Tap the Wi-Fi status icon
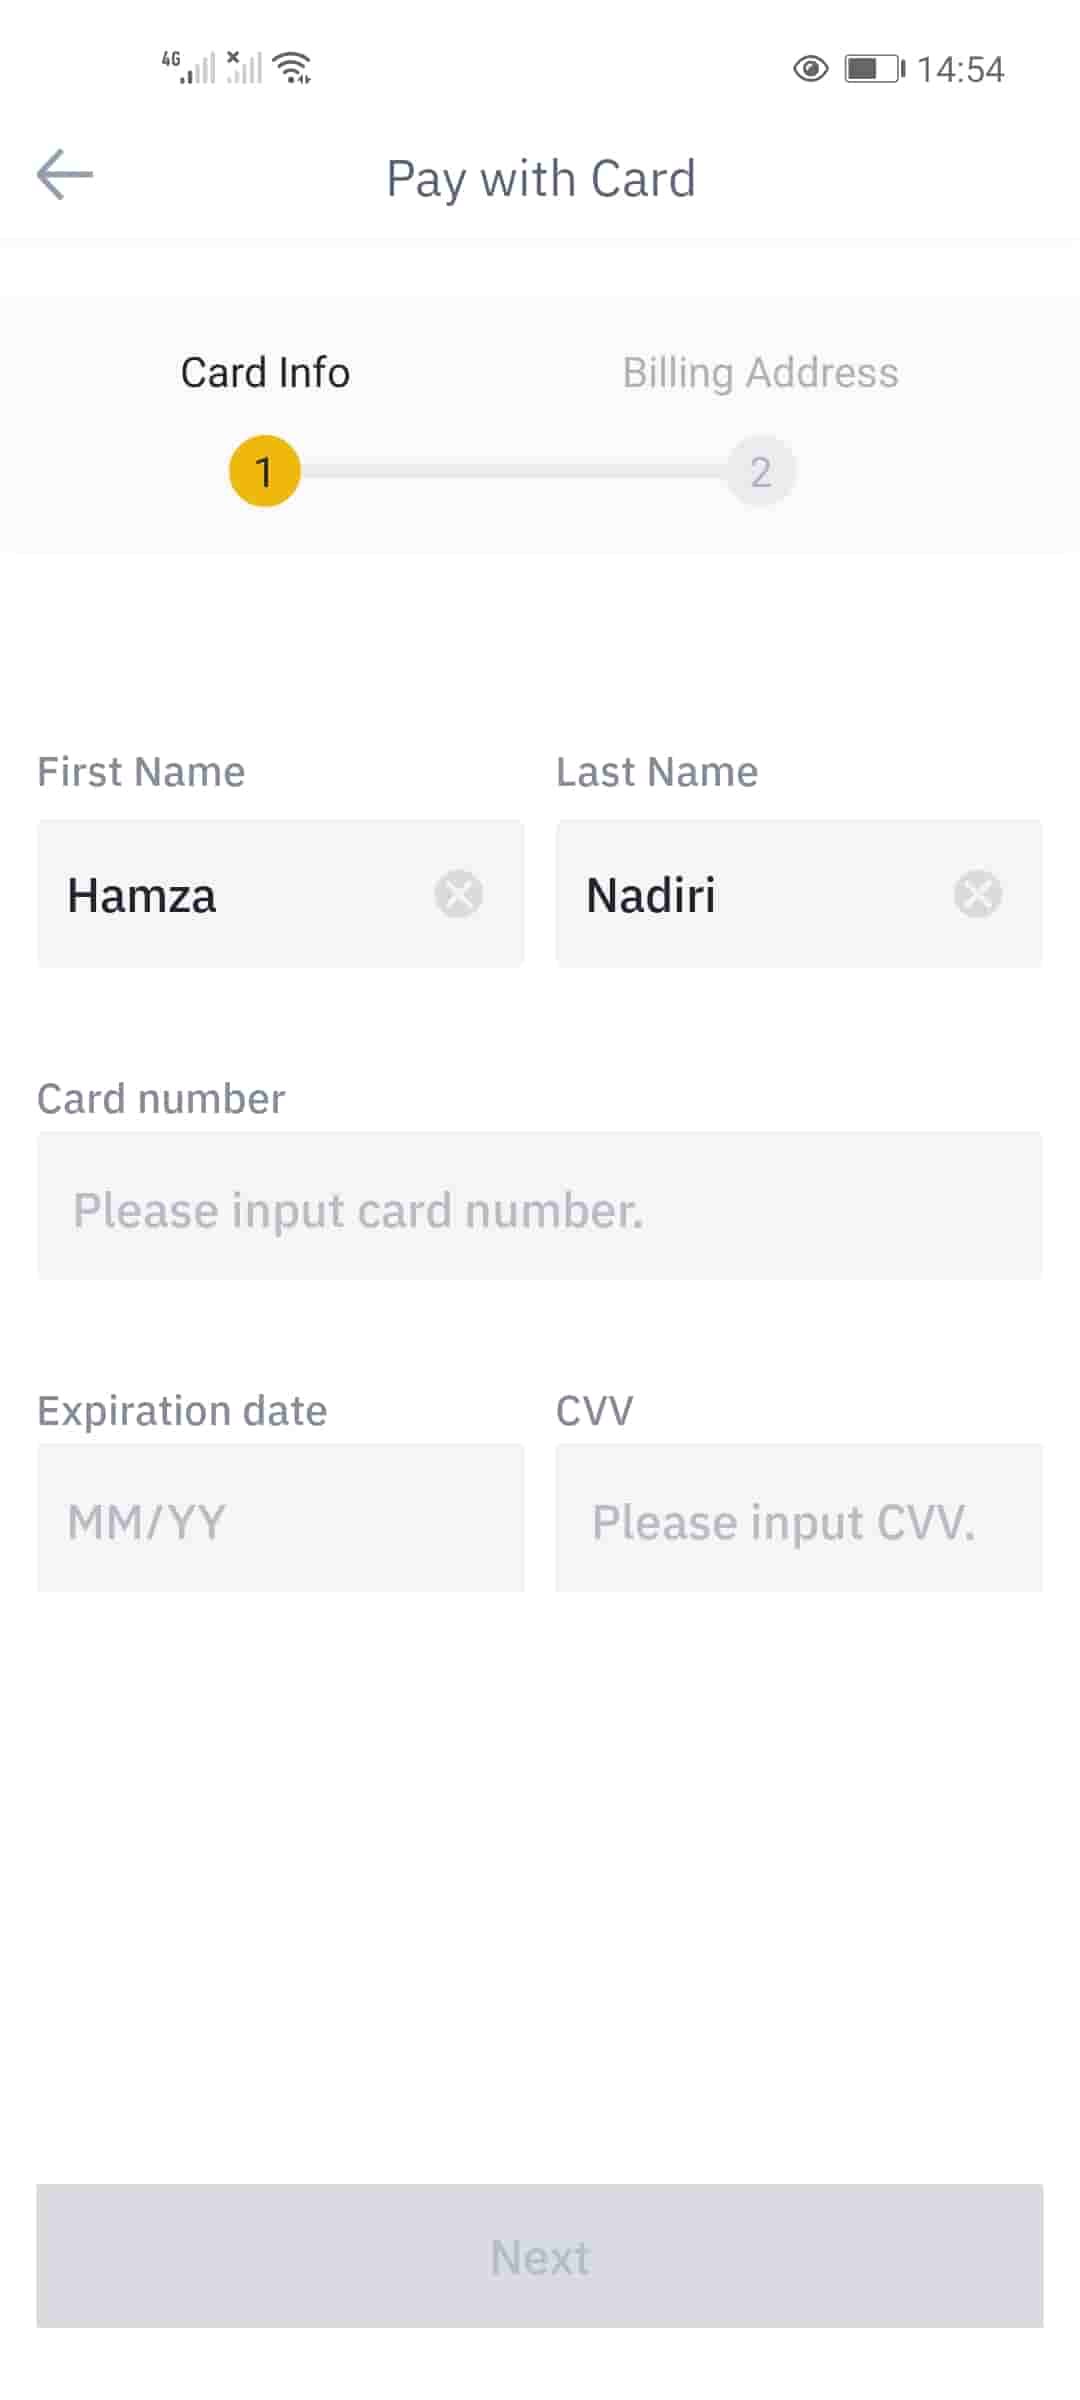 [293, 68]
